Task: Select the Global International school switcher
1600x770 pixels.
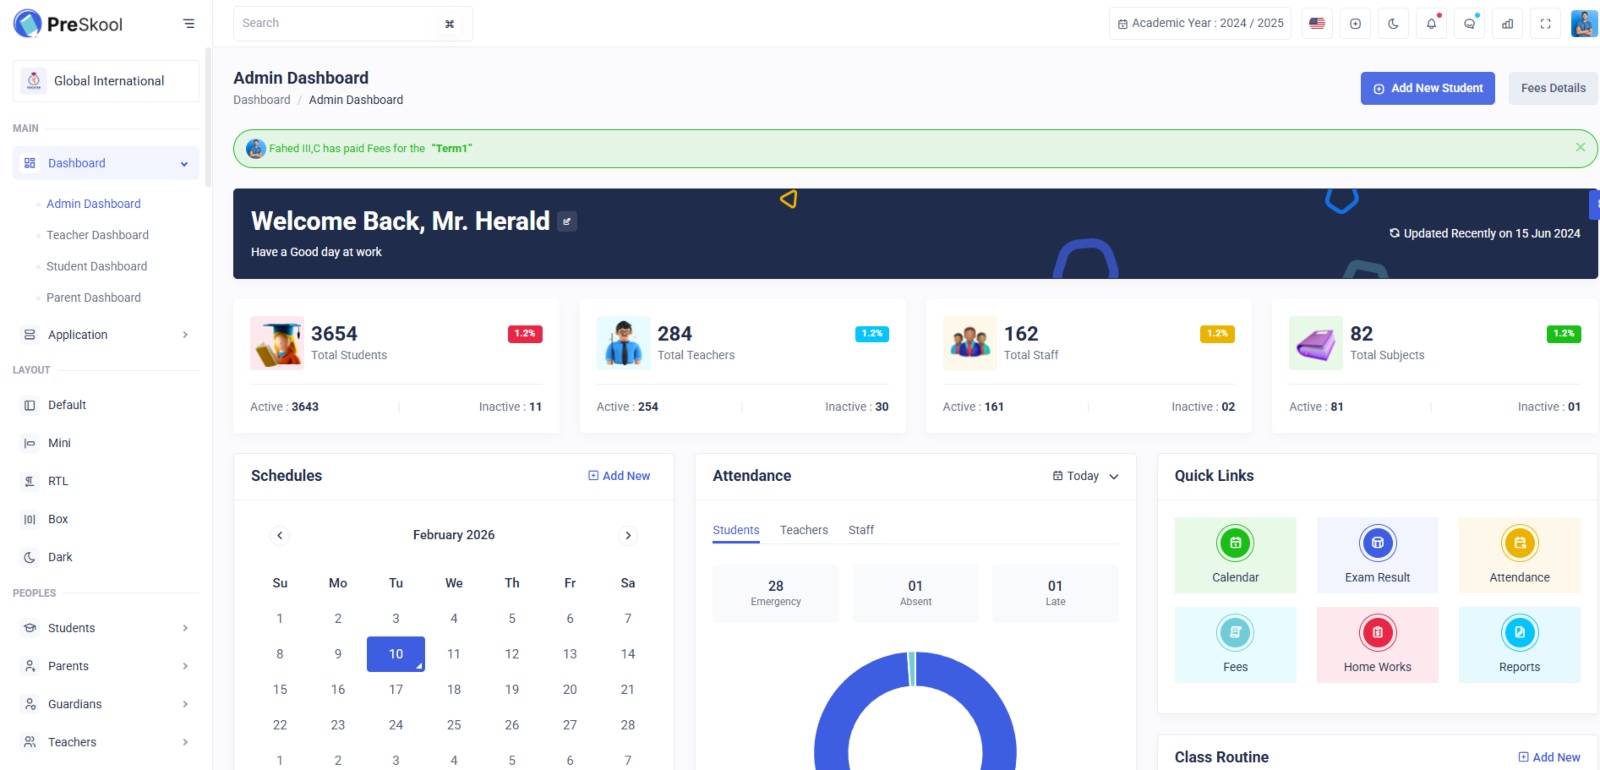Action: pyautogui.click(x=106, y=81)
